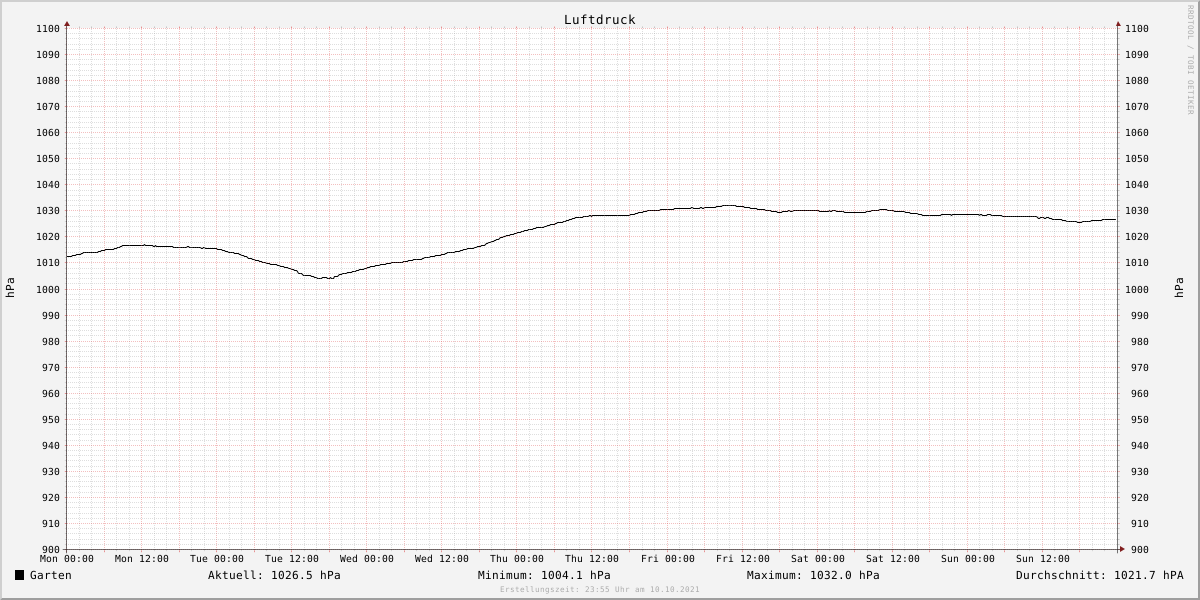Click the Sun 12:00 time axis label

(1043, 559)
